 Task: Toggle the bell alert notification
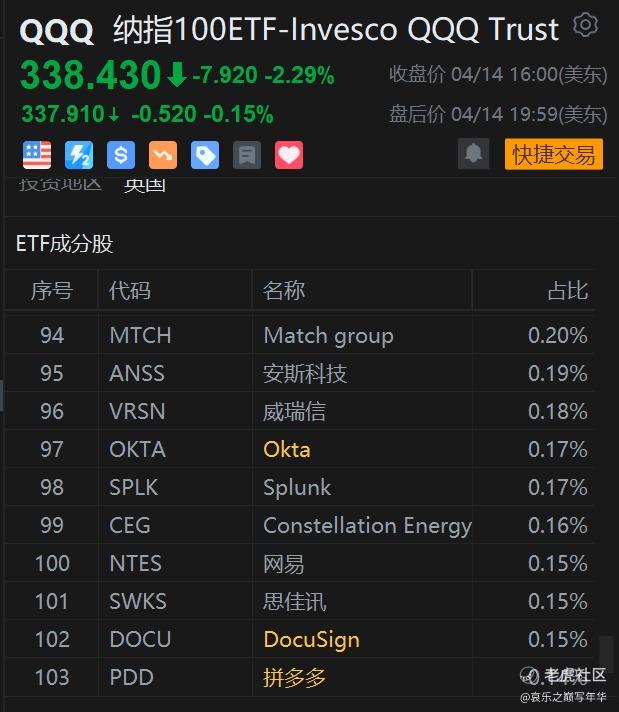point(474,154)
